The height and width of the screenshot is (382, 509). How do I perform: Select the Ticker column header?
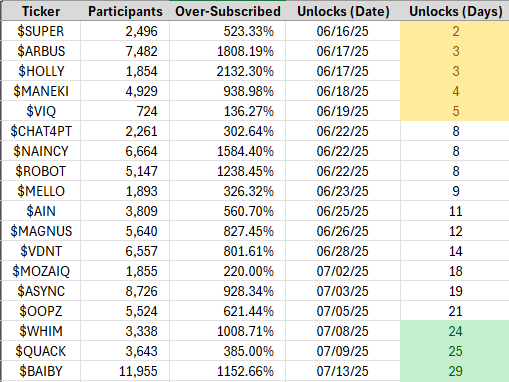[41, 11]
